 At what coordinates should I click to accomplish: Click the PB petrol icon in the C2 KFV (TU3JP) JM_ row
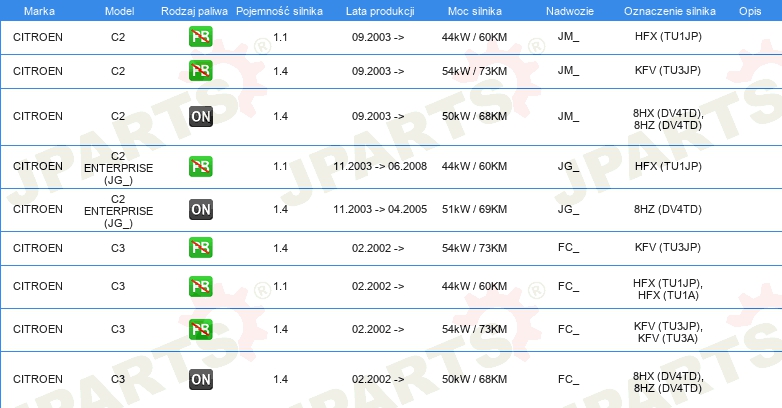(x=200, y=70)
